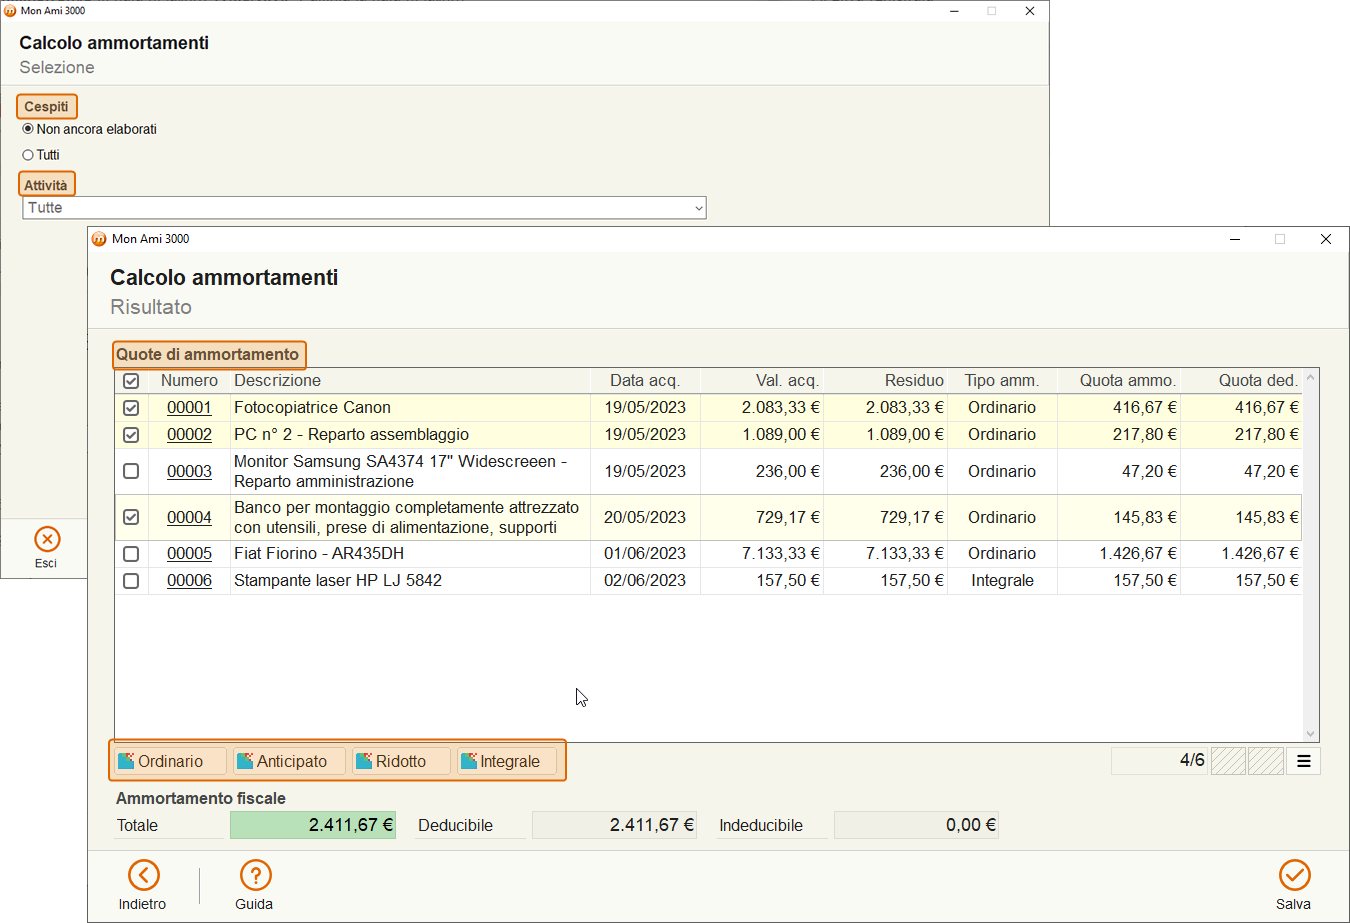1350x923 pixels.
Task: Click the 'Fiat Fiorino - AR435DH' description
Action: (x=319, y=554)
